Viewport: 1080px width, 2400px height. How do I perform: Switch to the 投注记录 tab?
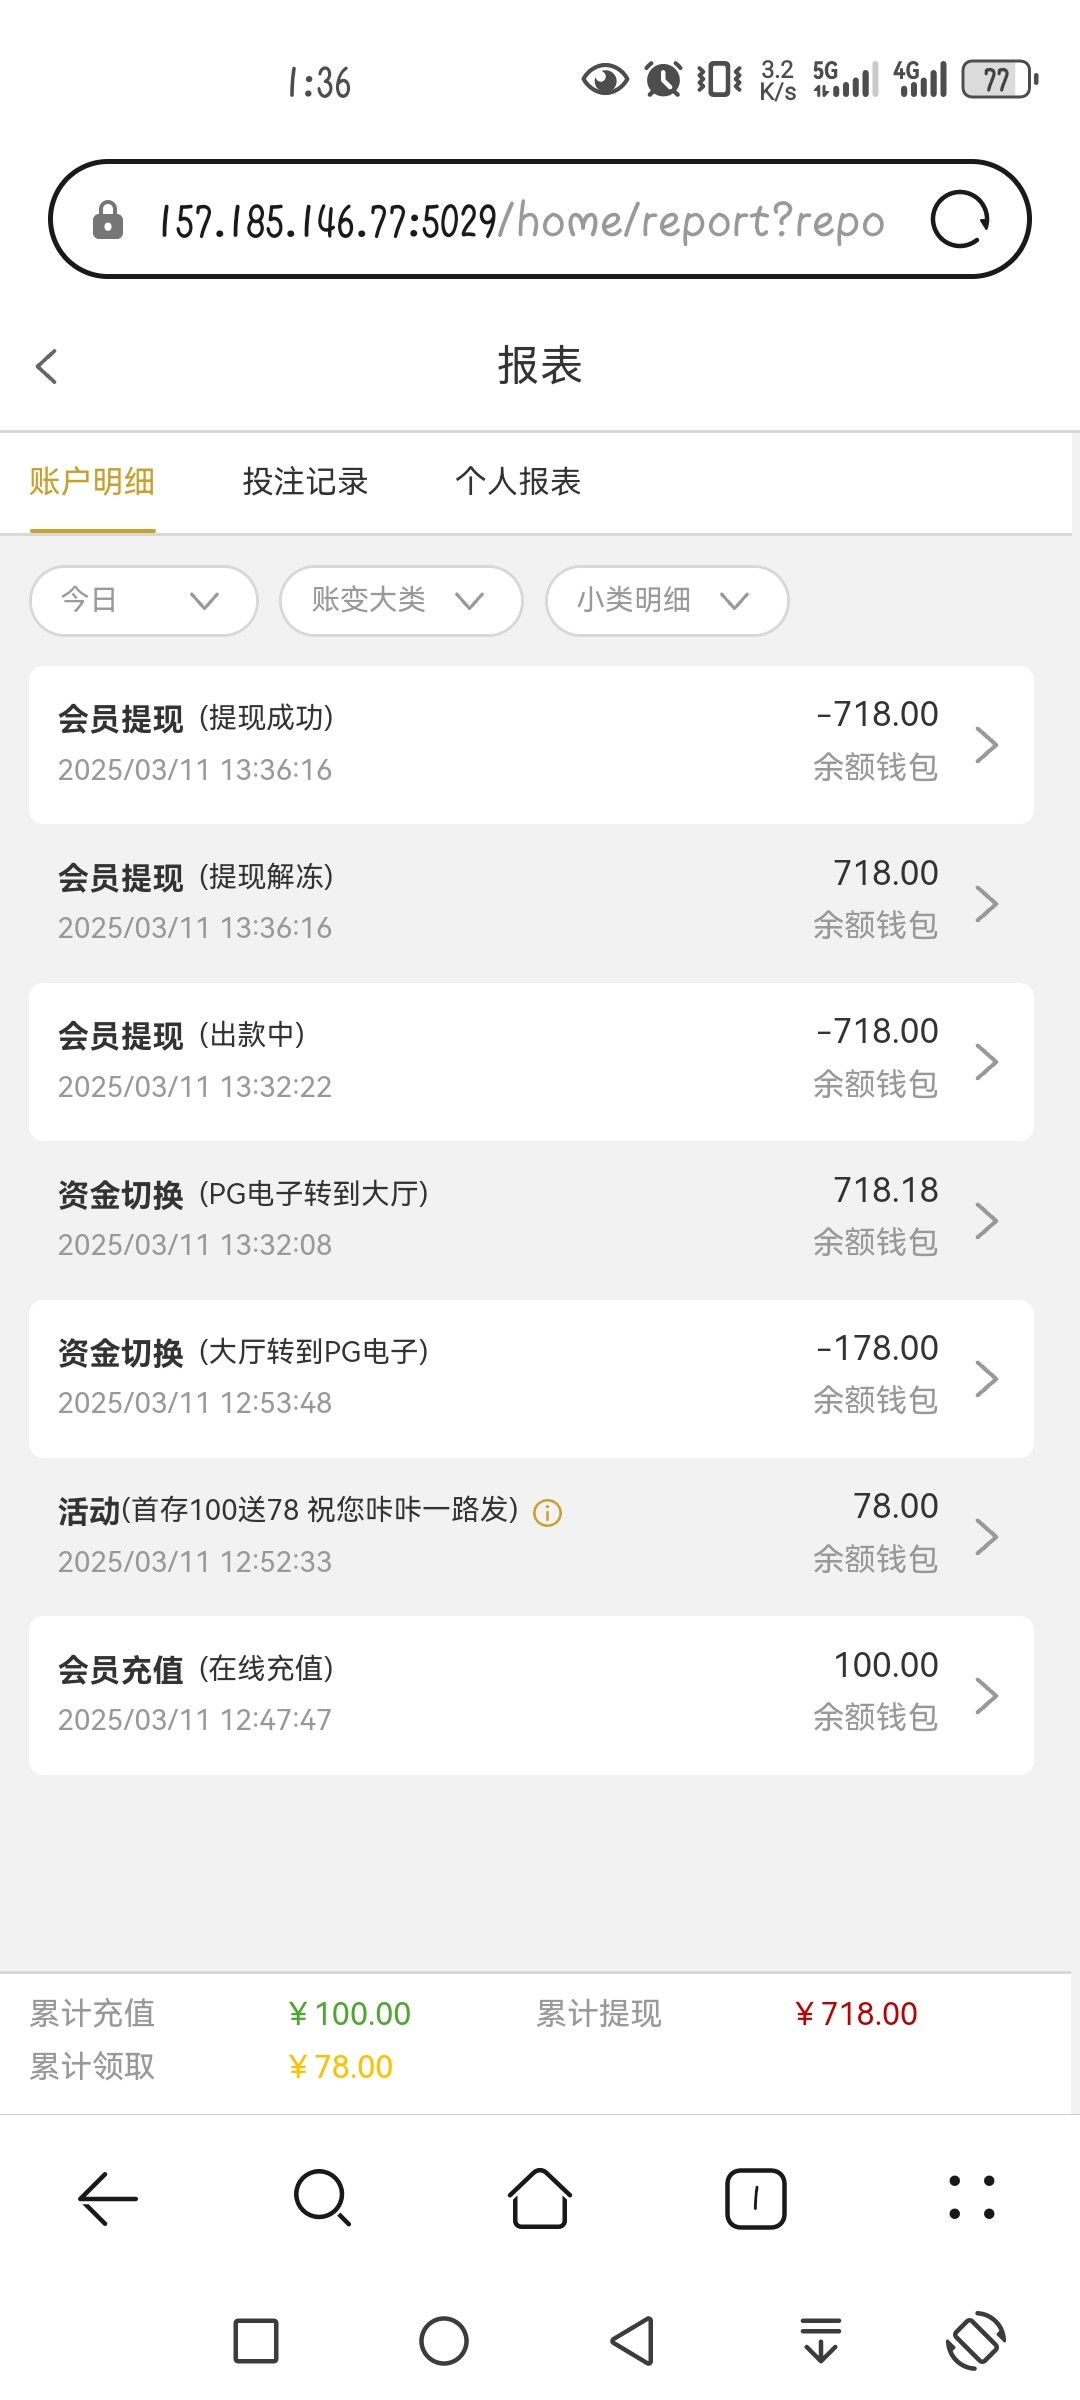tap(305, 482)
